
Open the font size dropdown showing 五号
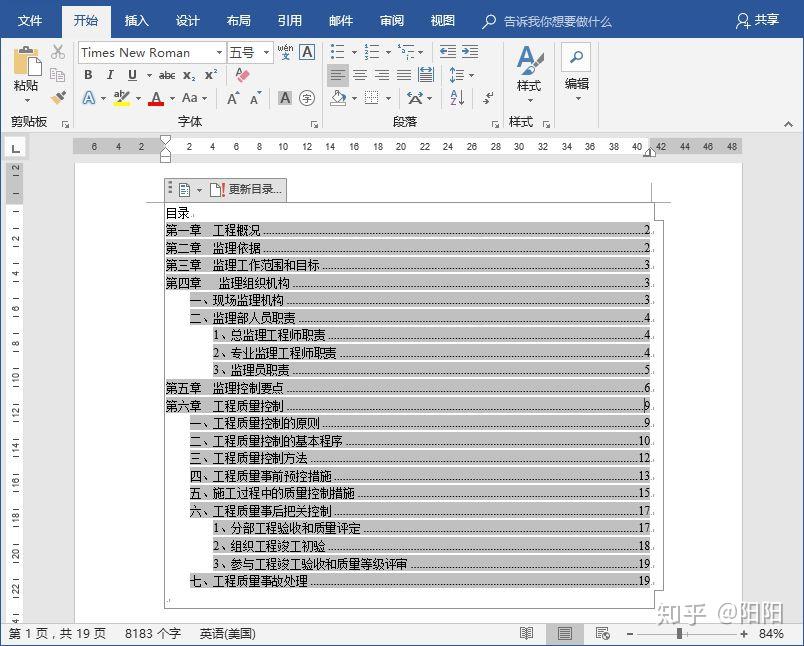tap(266, 53)
